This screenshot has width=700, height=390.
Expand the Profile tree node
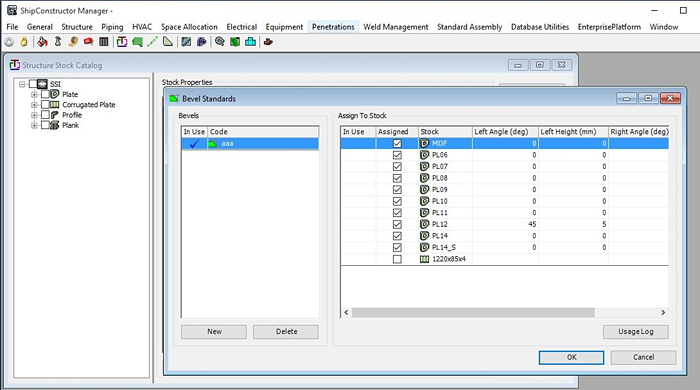34,115
